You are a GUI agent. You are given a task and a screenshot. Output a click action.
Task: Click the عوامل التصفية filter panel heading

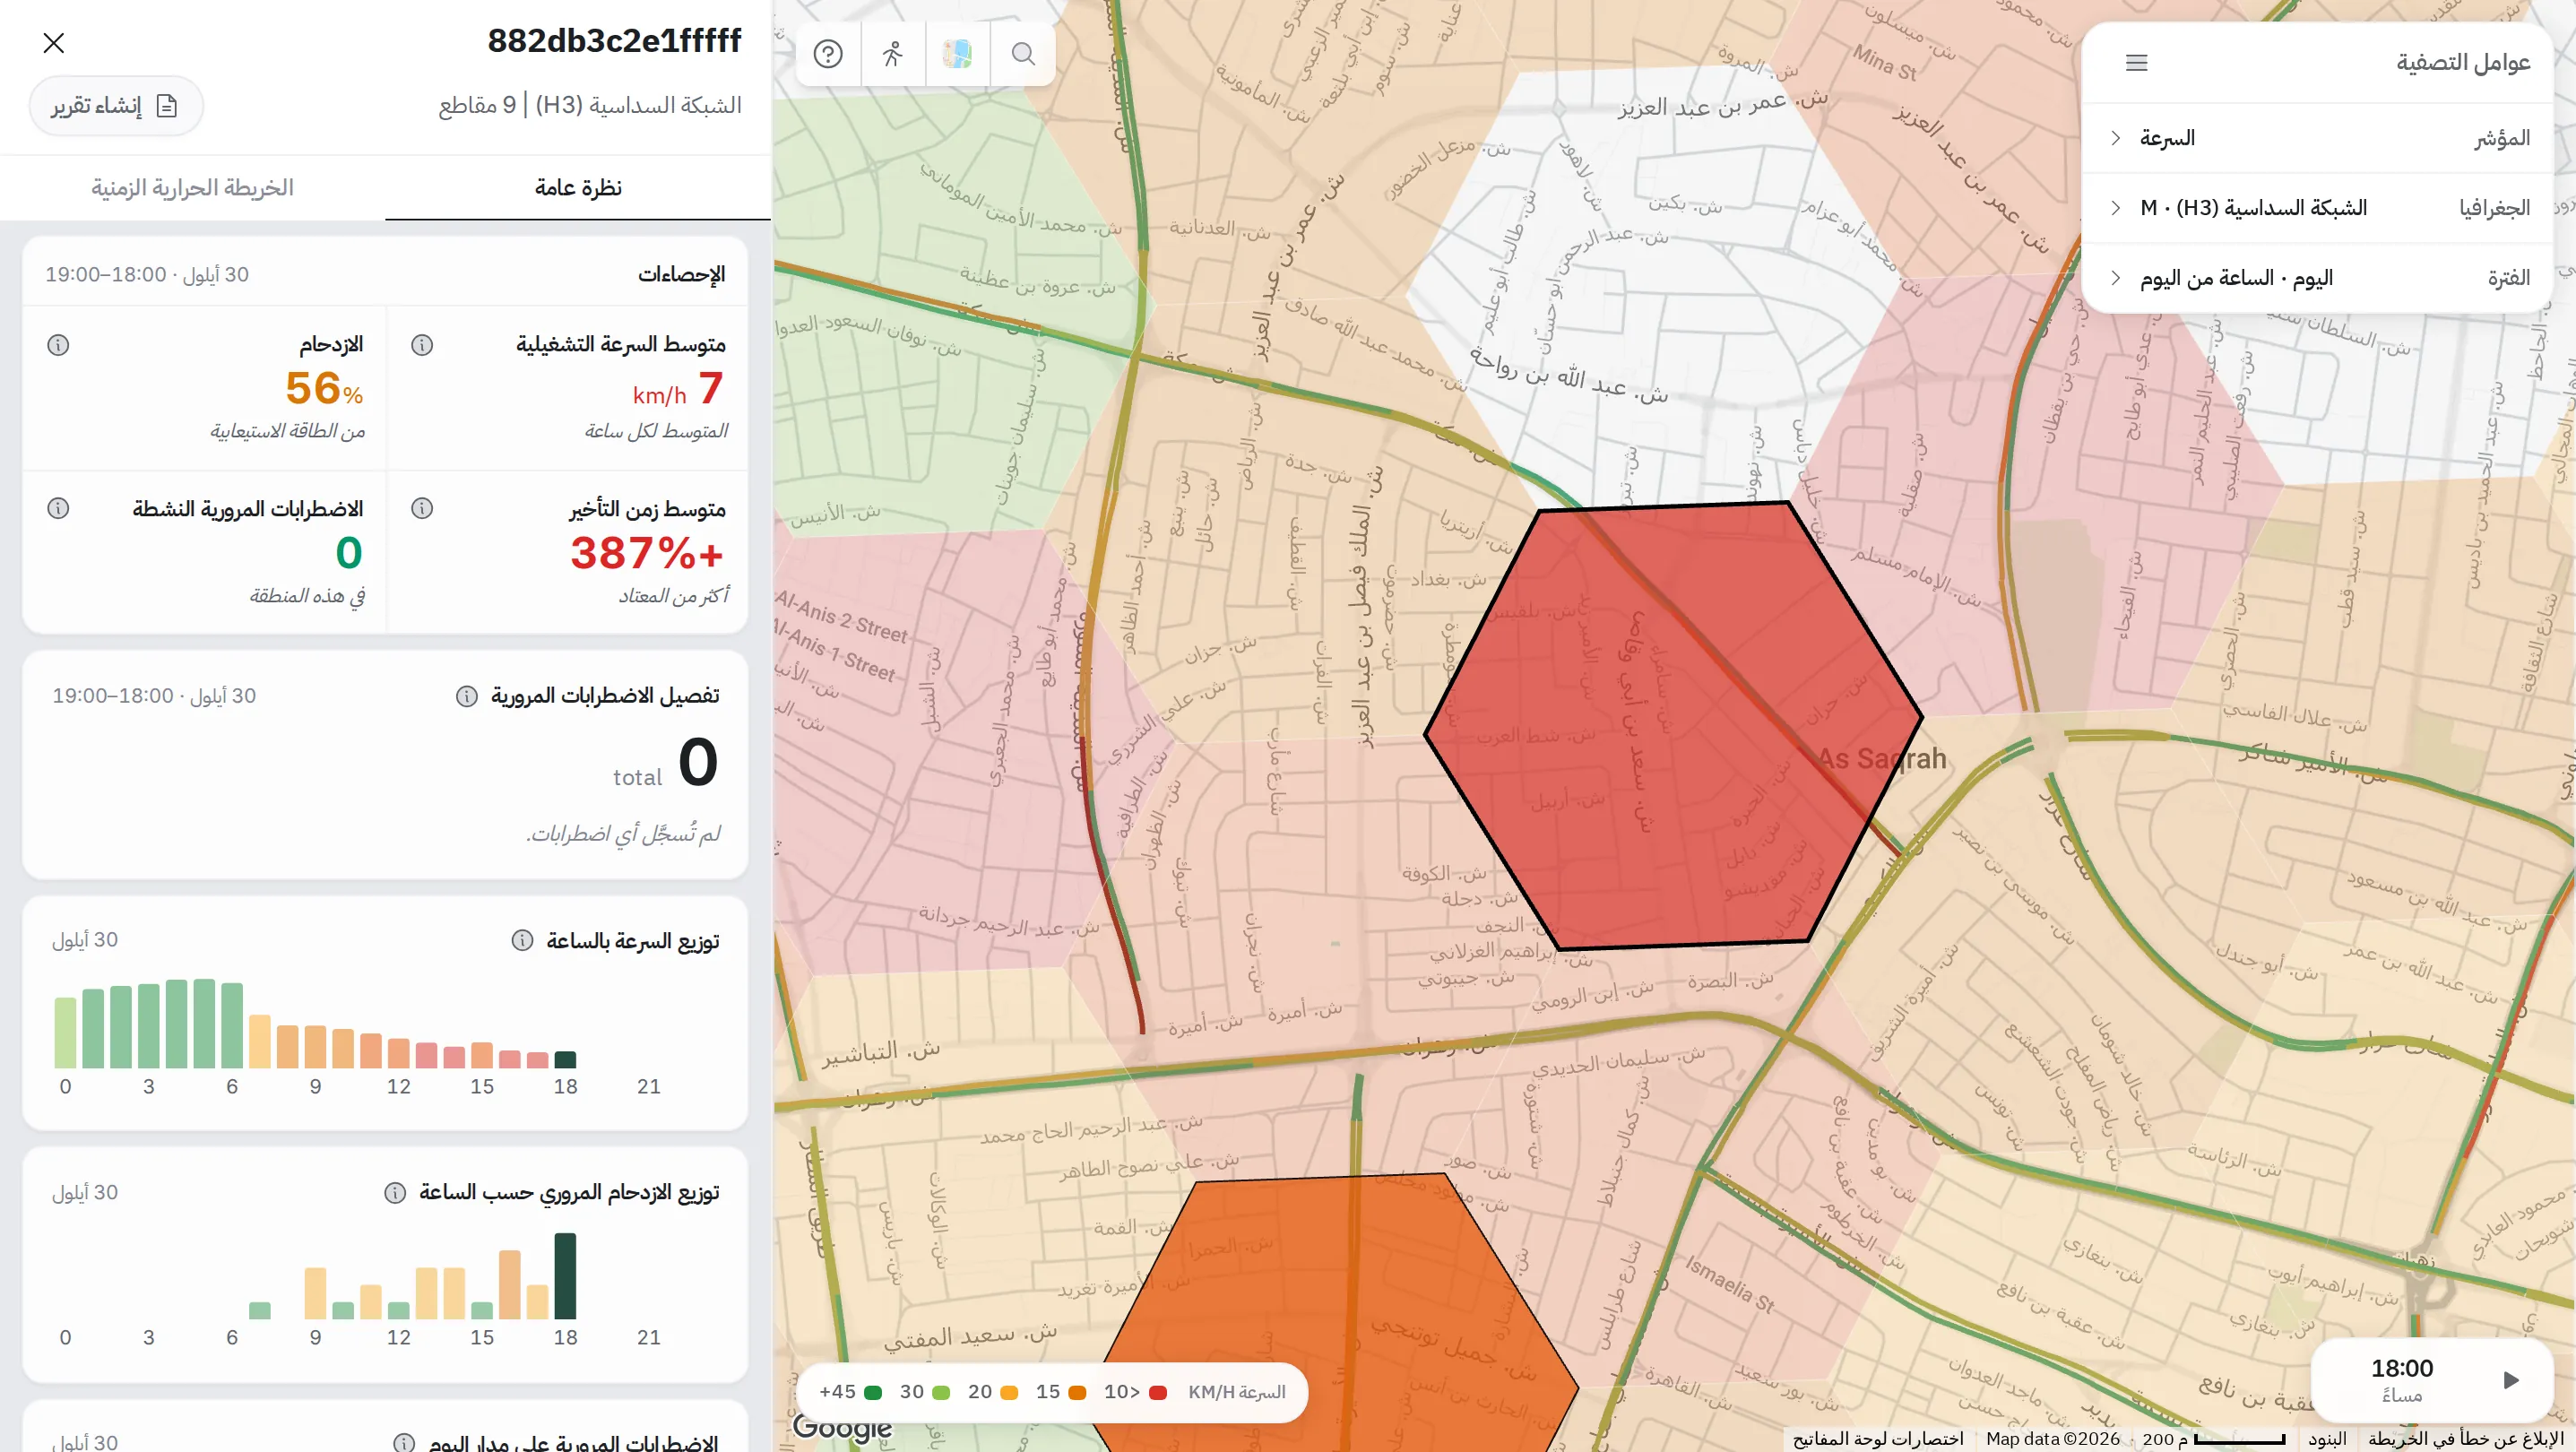[x=2463, y=63]
